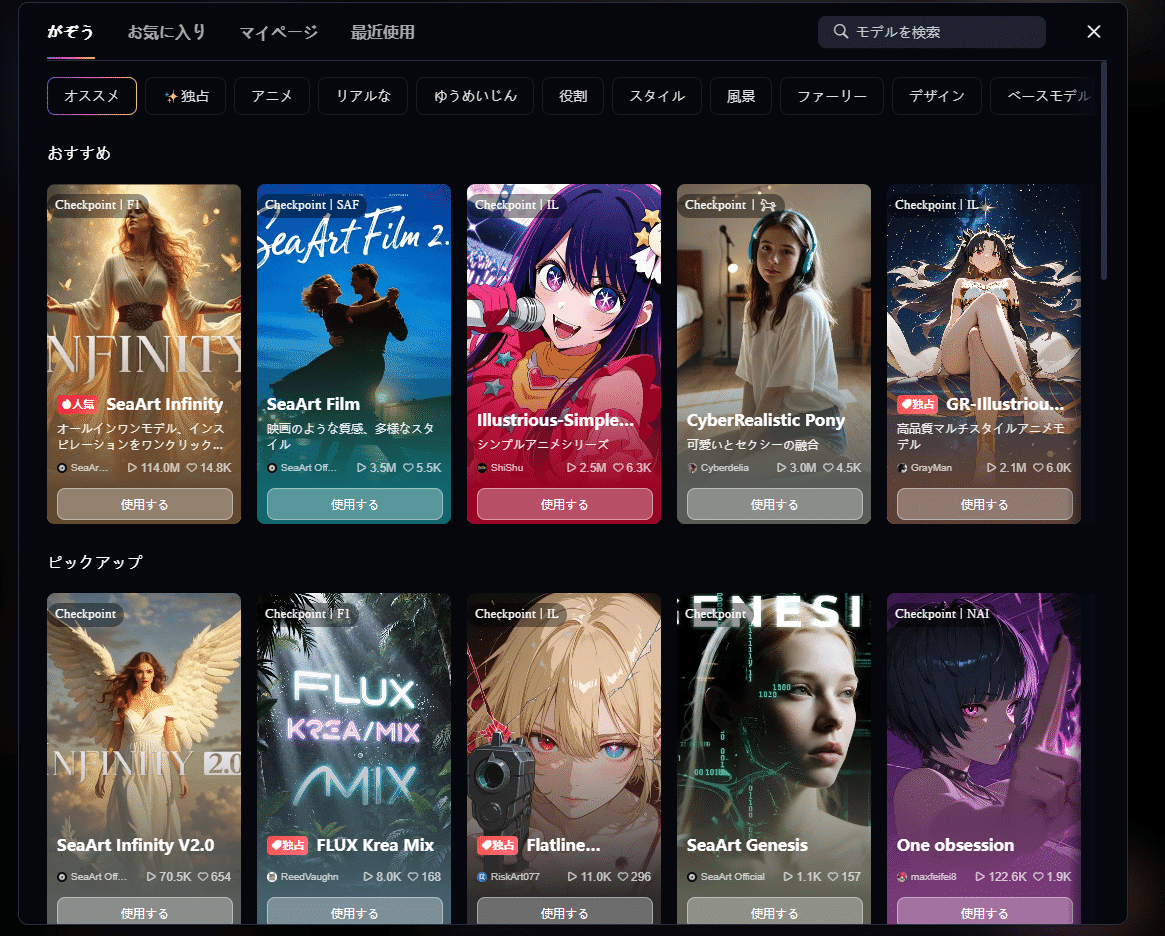Click 使用する under GR-Illustrious
Viewport: 1165px width, 936px height.
click(984, 504)
